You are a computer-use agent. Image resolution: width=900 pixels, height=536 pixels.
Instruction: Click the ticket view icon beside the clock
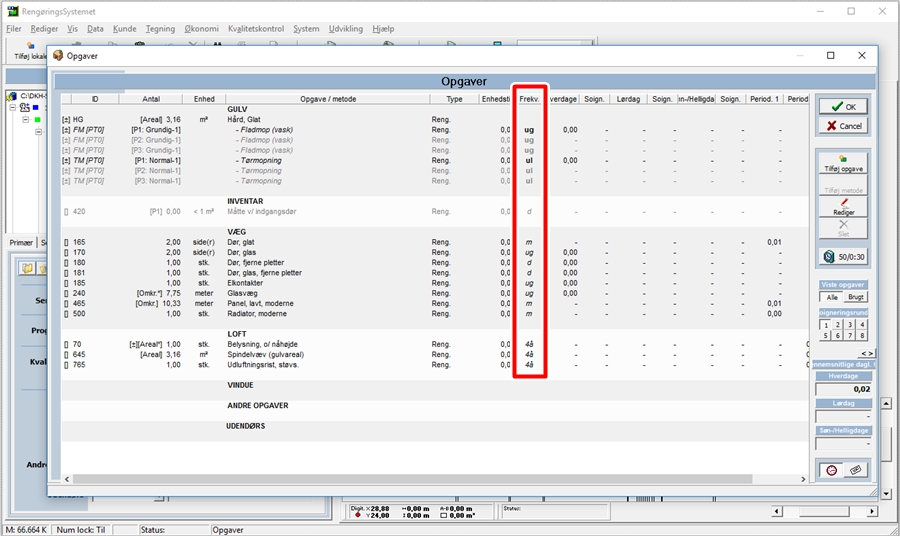coord(855,471)
